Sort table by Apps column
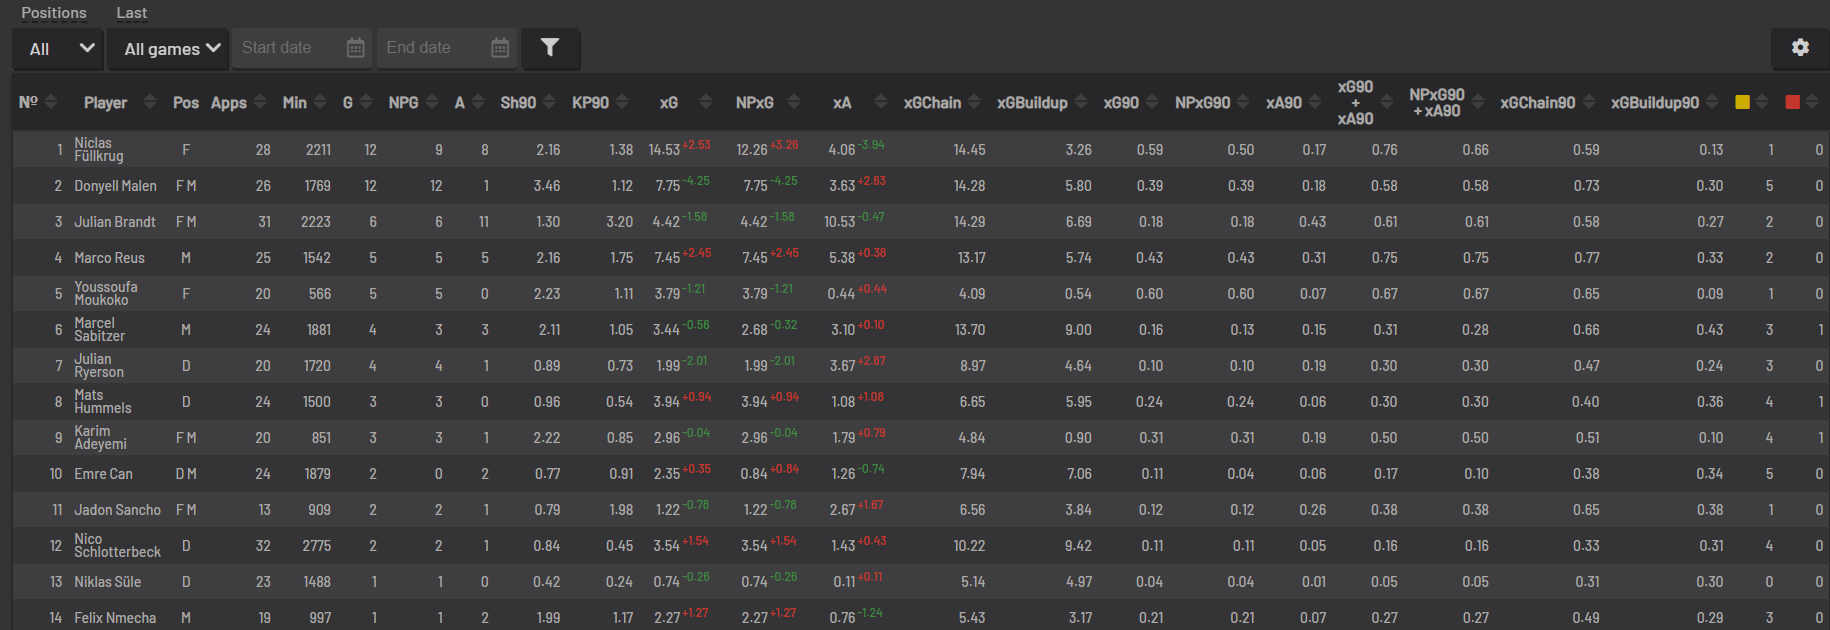Screen dimensions: 1830x630 coord(229,102)
